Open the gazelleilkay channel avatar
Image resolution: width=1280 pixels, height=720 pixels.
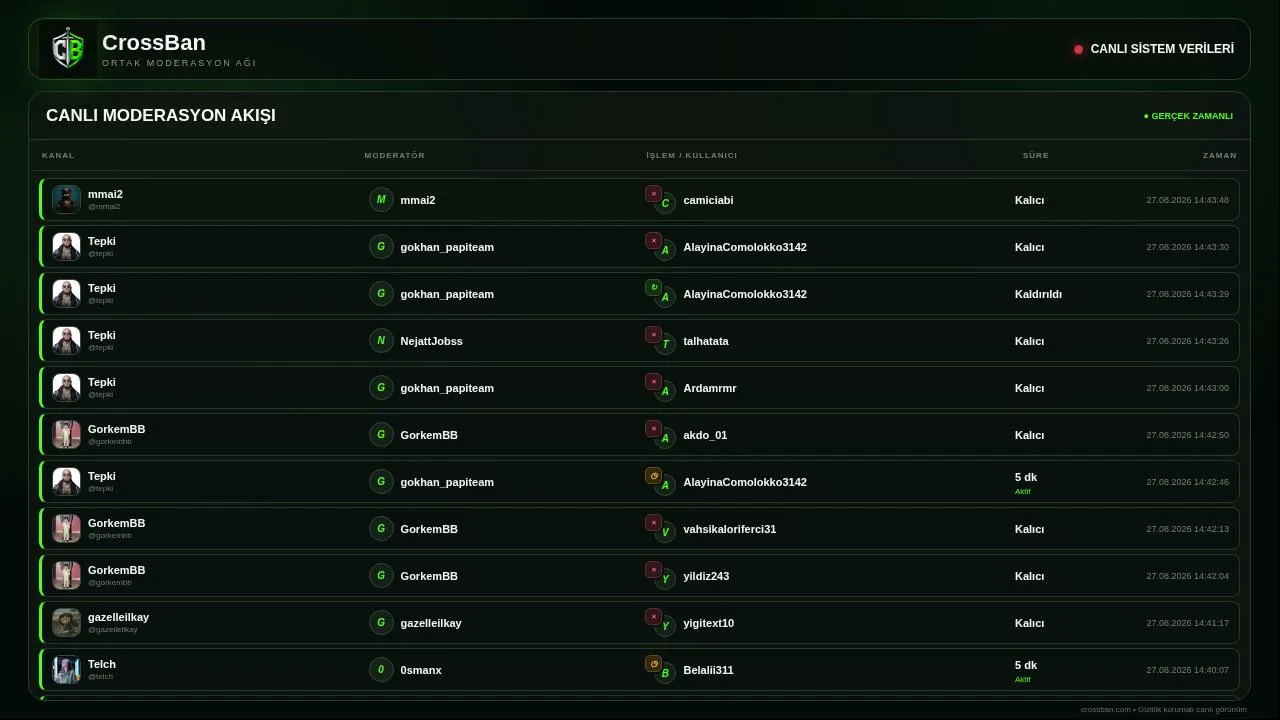pyautogui.click(x=66, y=622)
